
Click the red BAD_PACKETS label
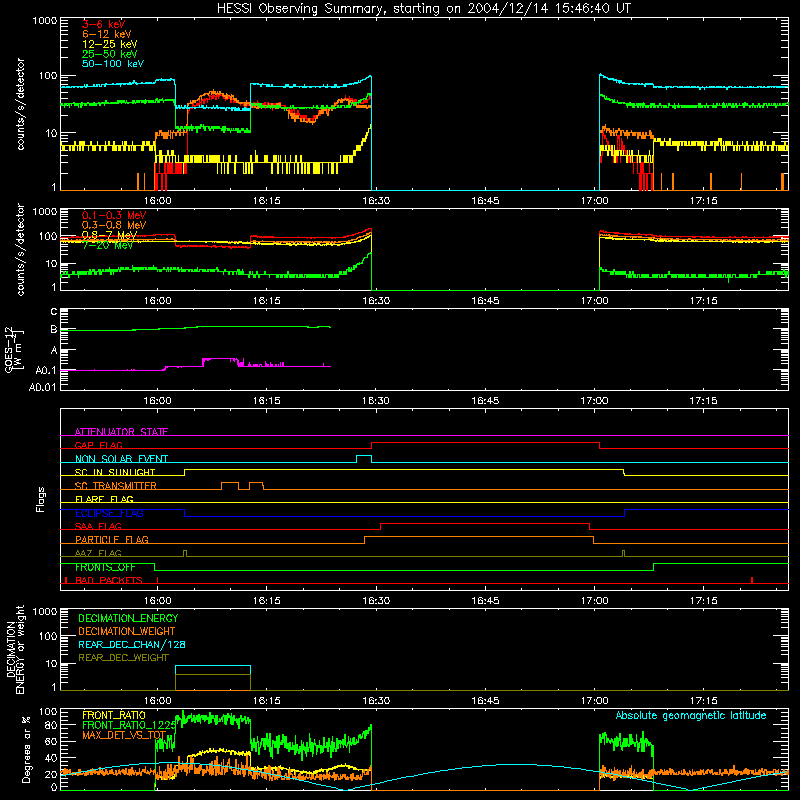(109, 580)
